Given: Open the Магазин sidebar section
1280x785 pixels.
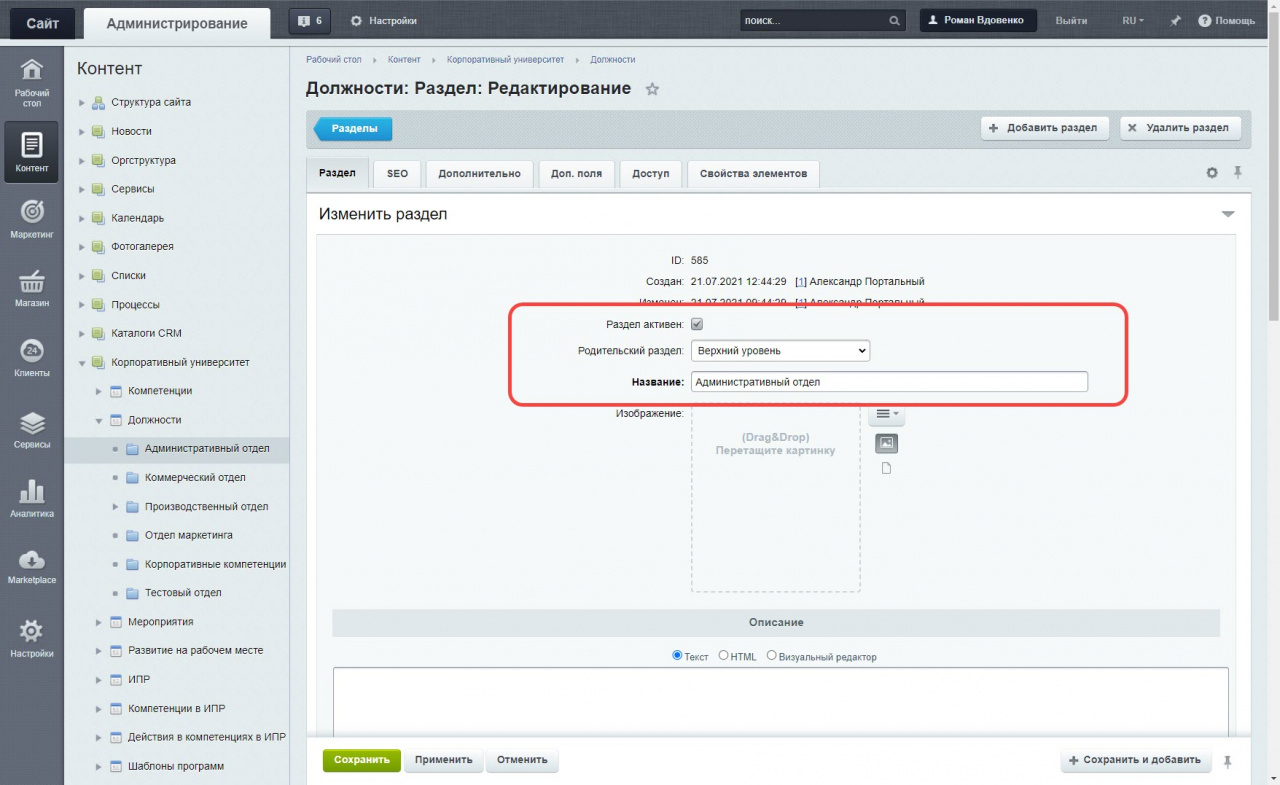Looking at the screenshot, I should click(x=32, y=288).
